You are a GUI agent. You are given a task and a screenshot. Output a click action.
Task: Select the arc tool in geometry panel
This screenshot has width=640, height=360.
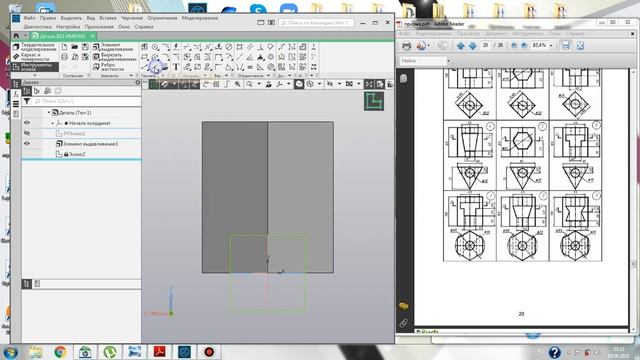(x=155, y=57)
